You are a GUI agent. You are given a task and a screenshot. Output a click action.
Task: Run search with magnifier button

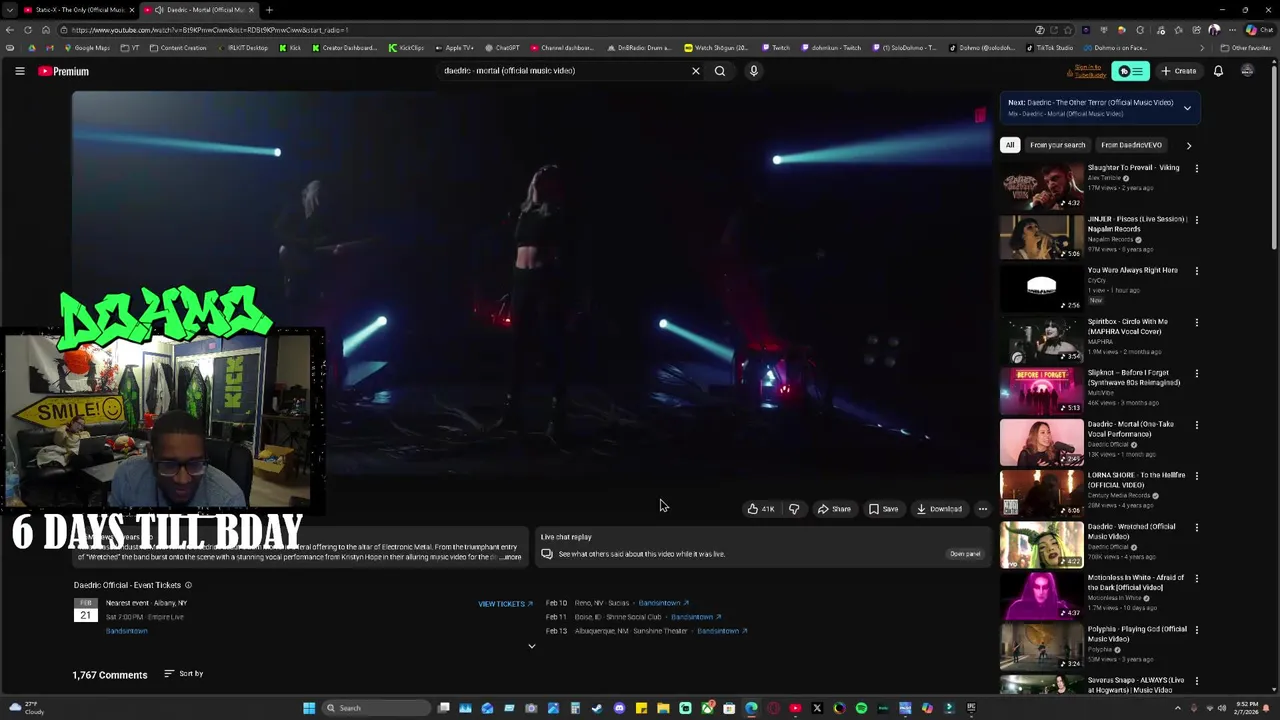click(720, 71)
